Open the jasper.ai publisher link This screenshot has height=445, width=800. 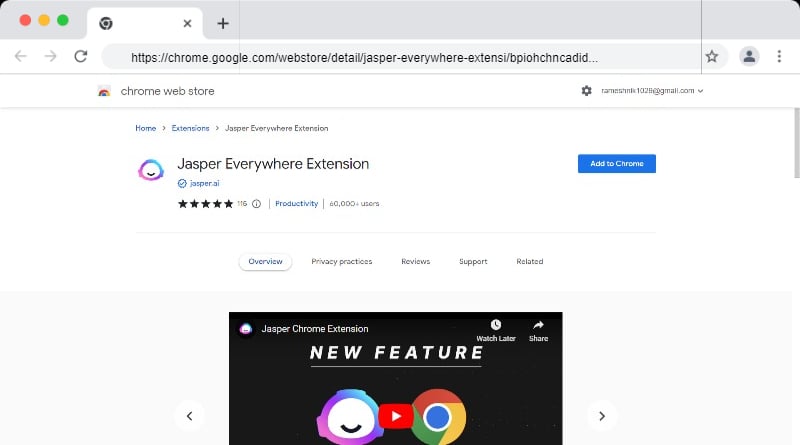click(204, 183)
